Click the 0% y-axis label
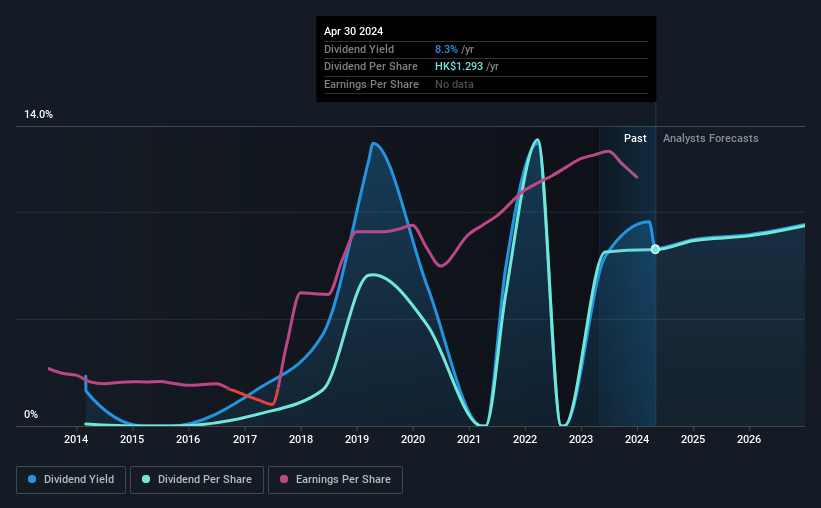This screenshot has width=821, height=508. [x=31, y=414]
